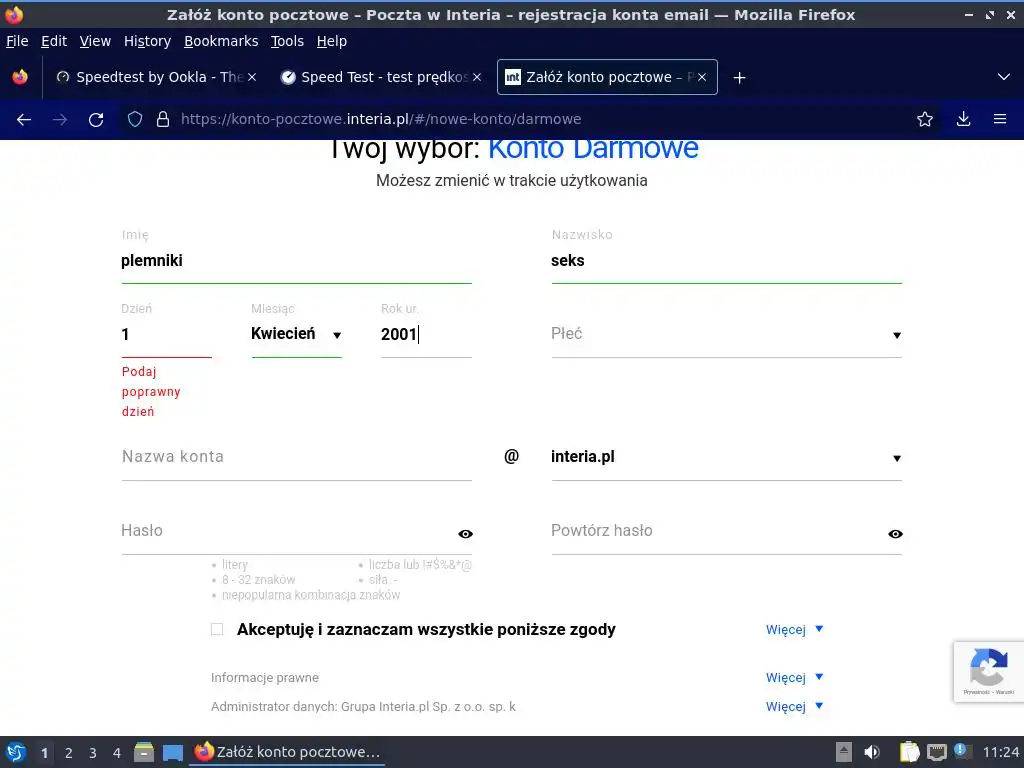The height and width of the screenshot is (768, 1024).
Task: Open the Help menu
Action: (332, 41)
